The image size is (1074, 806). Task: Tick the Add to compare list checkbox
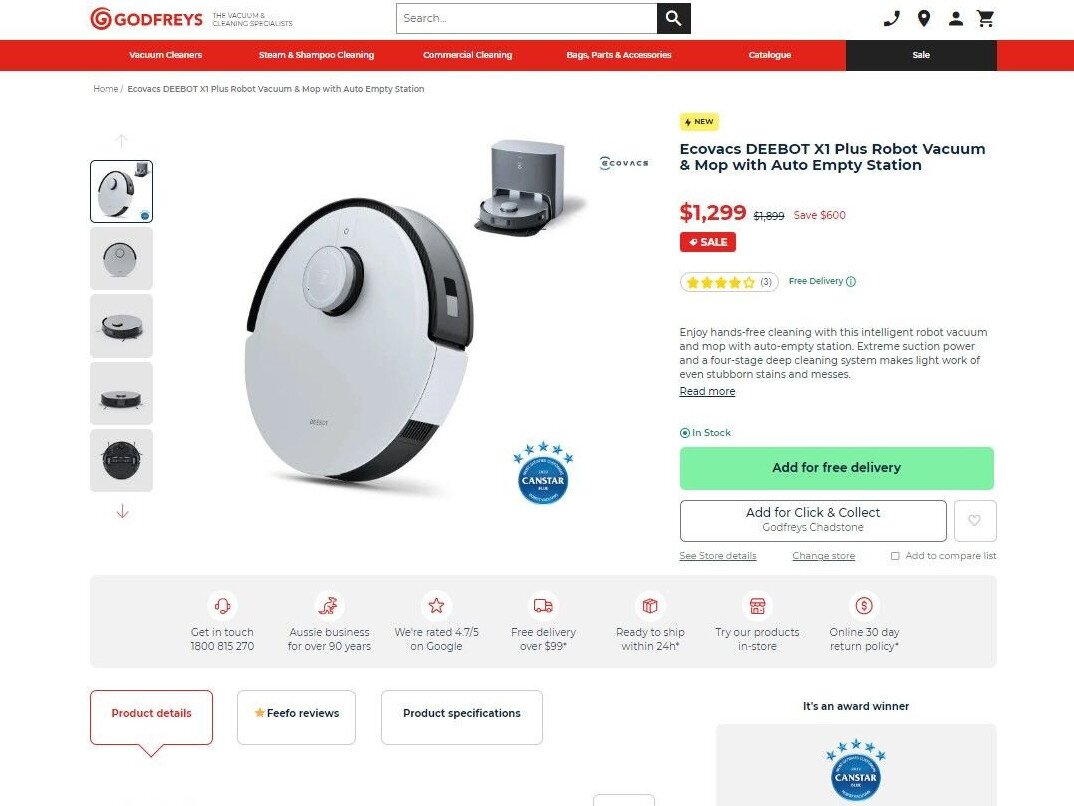pyautogui.click(x=895, y=556)
